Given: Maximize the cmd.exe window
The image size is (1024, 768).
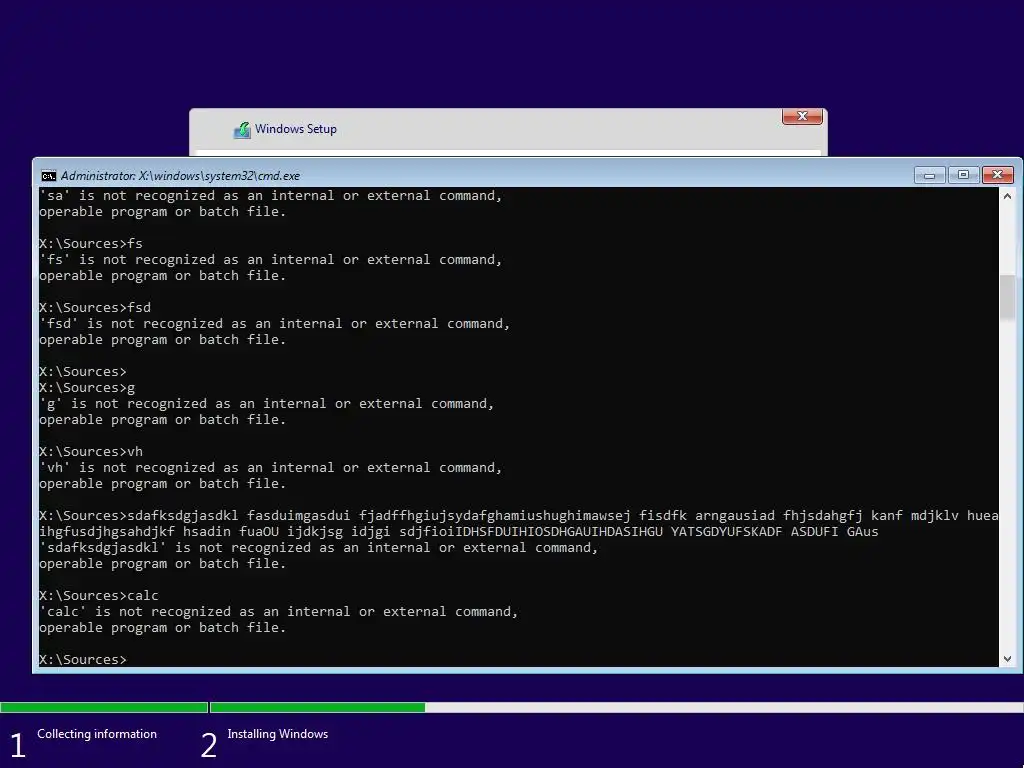Looking at the screenshot, I should click(x=963, y=175).
